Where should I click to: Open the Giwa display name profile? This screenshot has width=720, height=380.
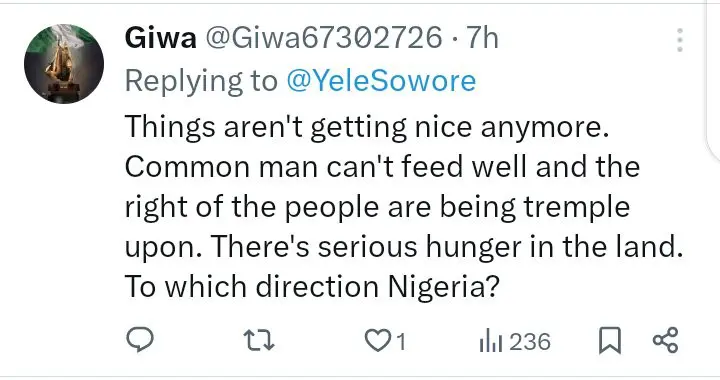coord(160,38)
